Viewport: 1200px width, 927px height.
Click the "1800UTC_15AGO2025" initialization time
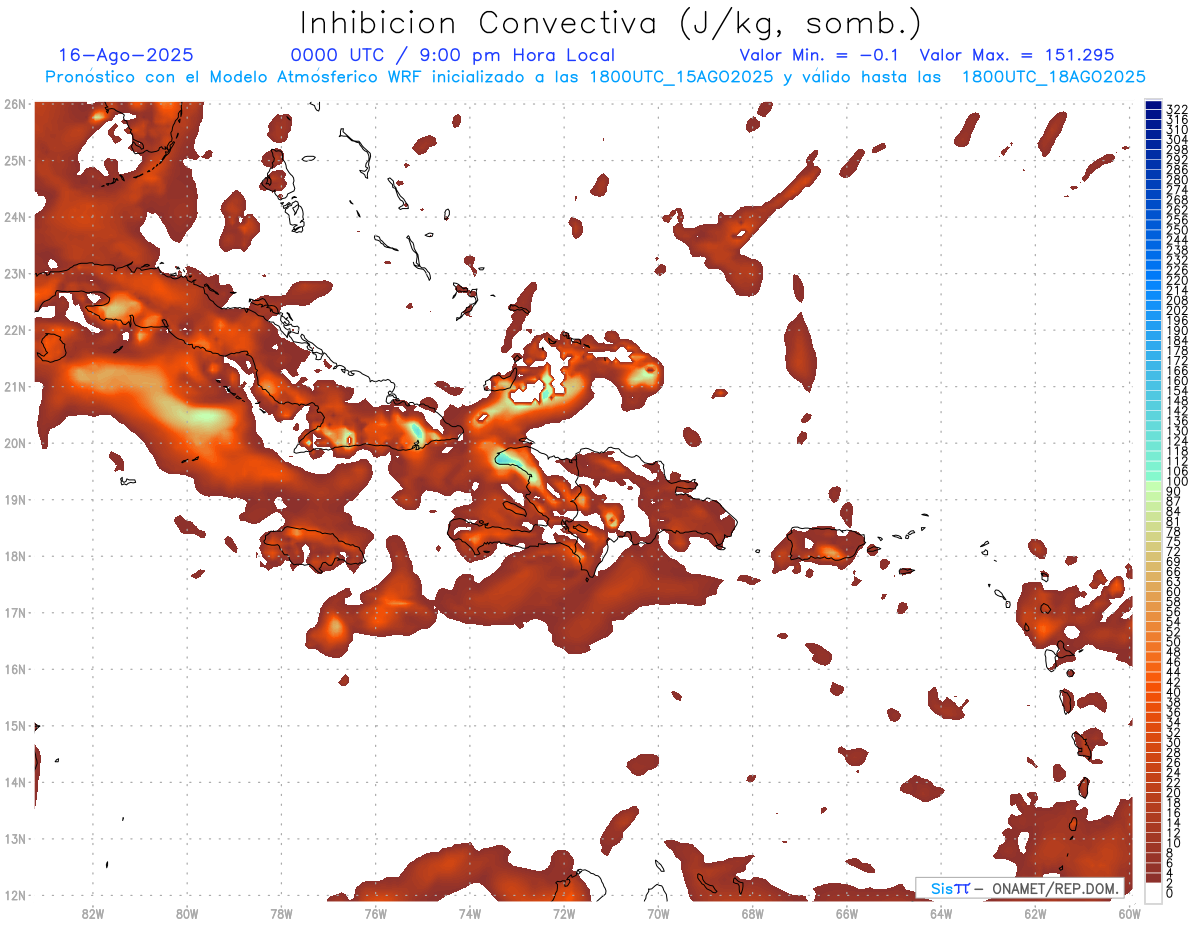[681, 77]
